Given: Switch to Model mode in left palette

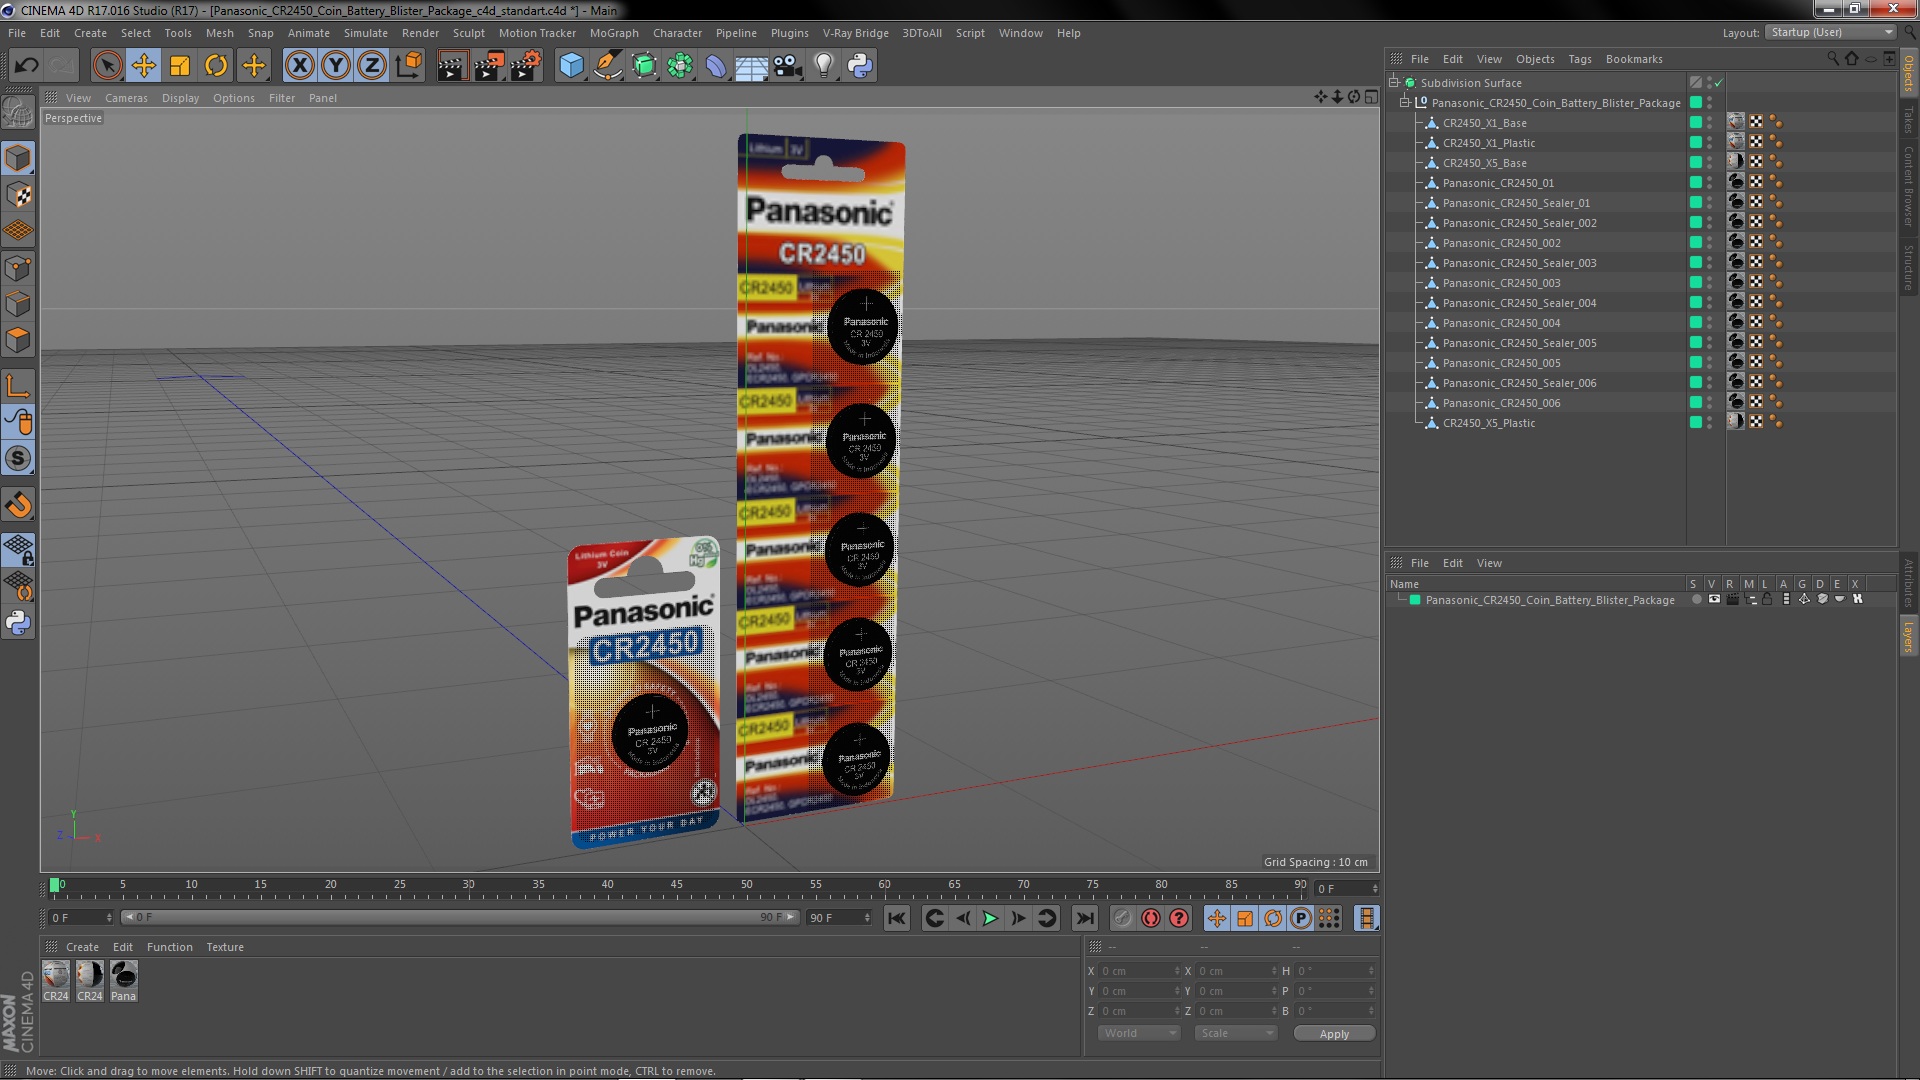Looking at the screenshot, I should pyautogui.click(x=18, y=158).
